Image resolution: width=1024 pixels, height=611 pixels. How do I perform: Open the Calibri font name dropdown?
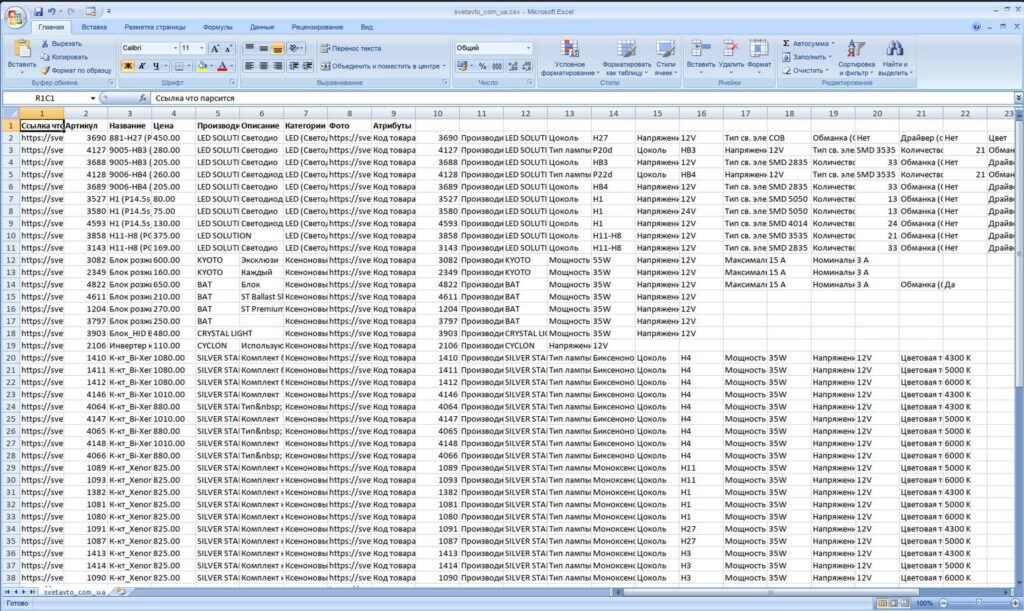click(x=175, y=48)
